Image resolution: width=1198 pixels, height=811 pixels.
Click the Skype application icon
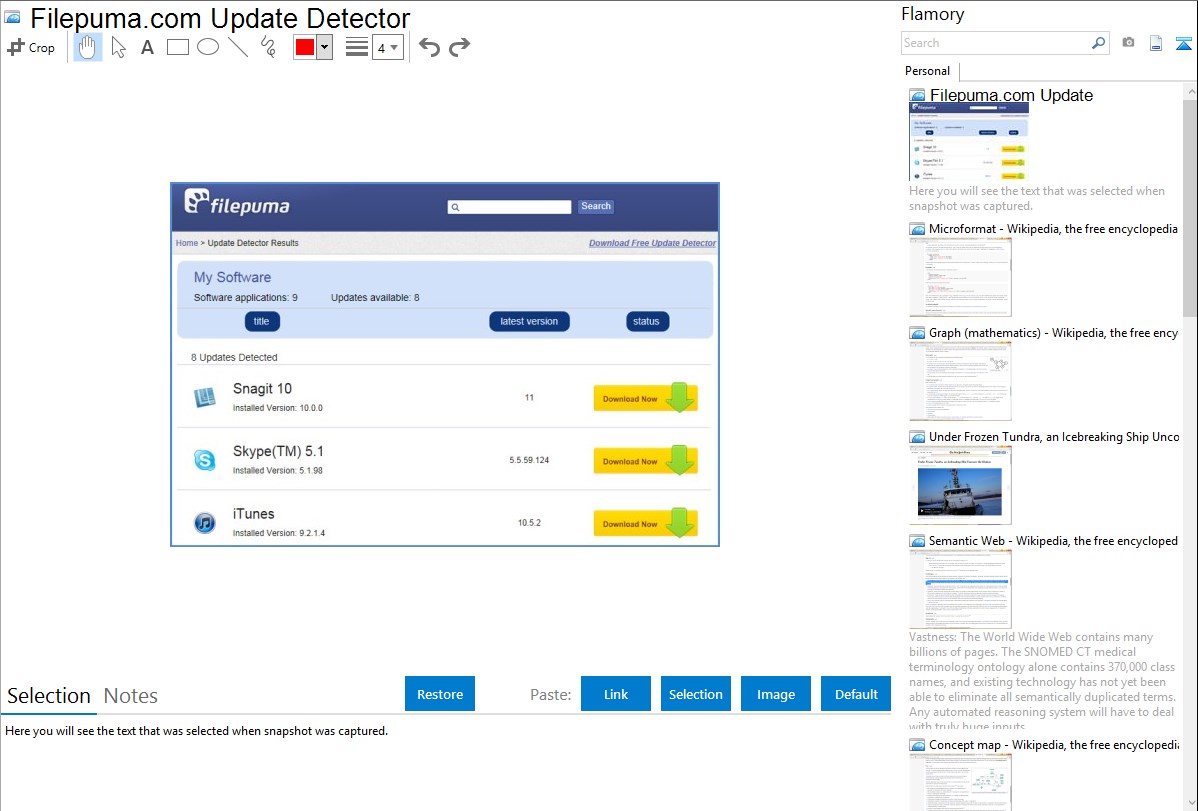tap(205, 460)
